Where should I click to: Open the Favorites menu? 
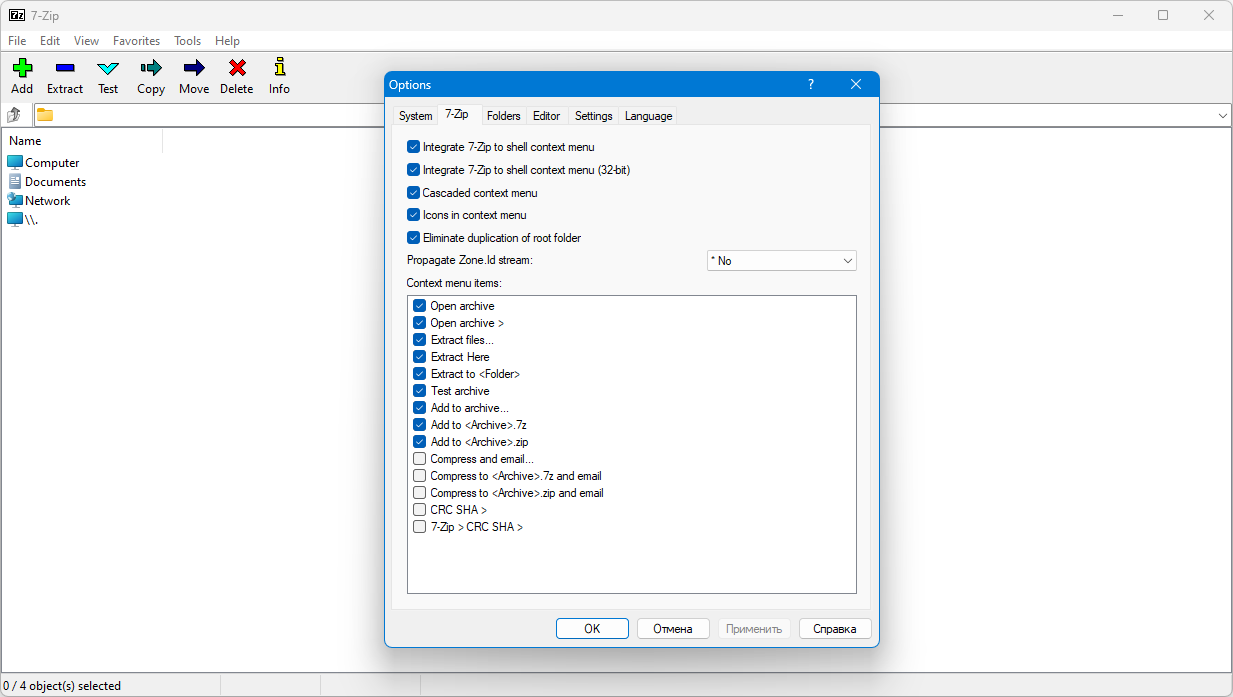click(x=137, y=41)
